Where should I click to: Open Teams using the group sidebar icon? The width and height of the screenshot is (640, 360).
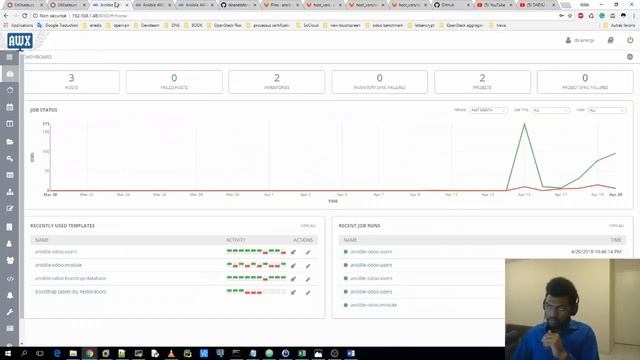point(10,260)
